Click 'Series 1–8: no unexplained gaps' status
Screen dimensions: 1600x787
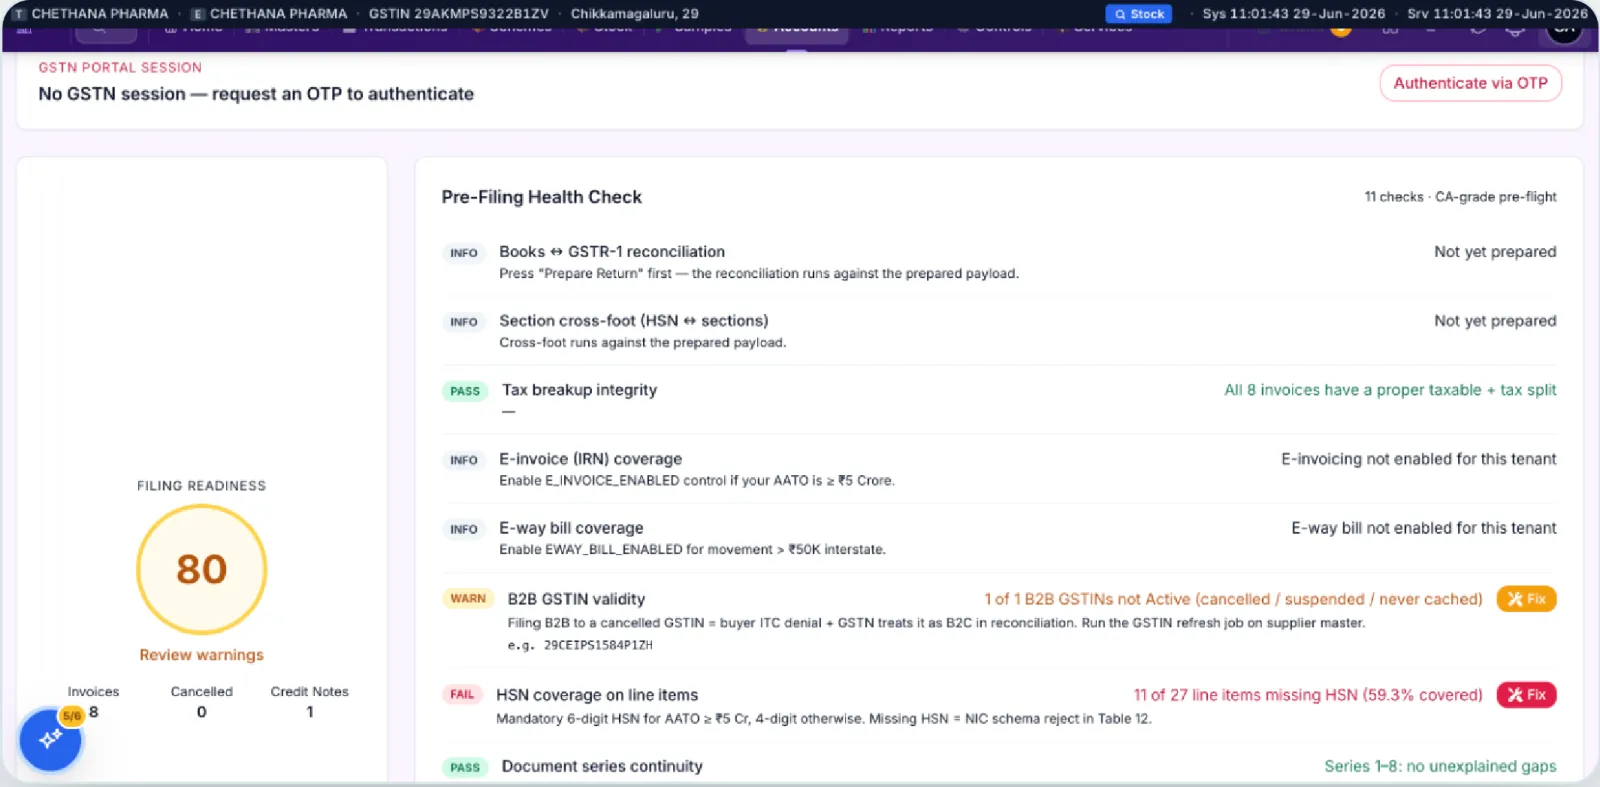(1440, 766)
